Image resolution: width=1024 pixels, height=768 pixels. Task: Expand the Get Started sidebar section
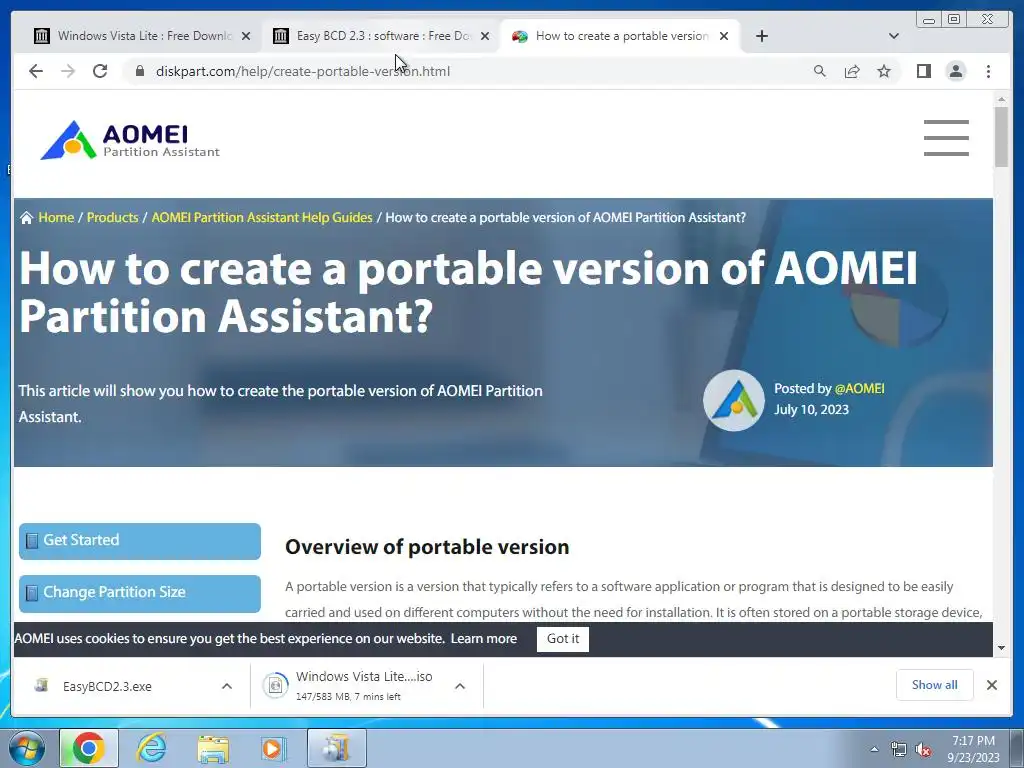pyautogui.click(x=140, y=541)
